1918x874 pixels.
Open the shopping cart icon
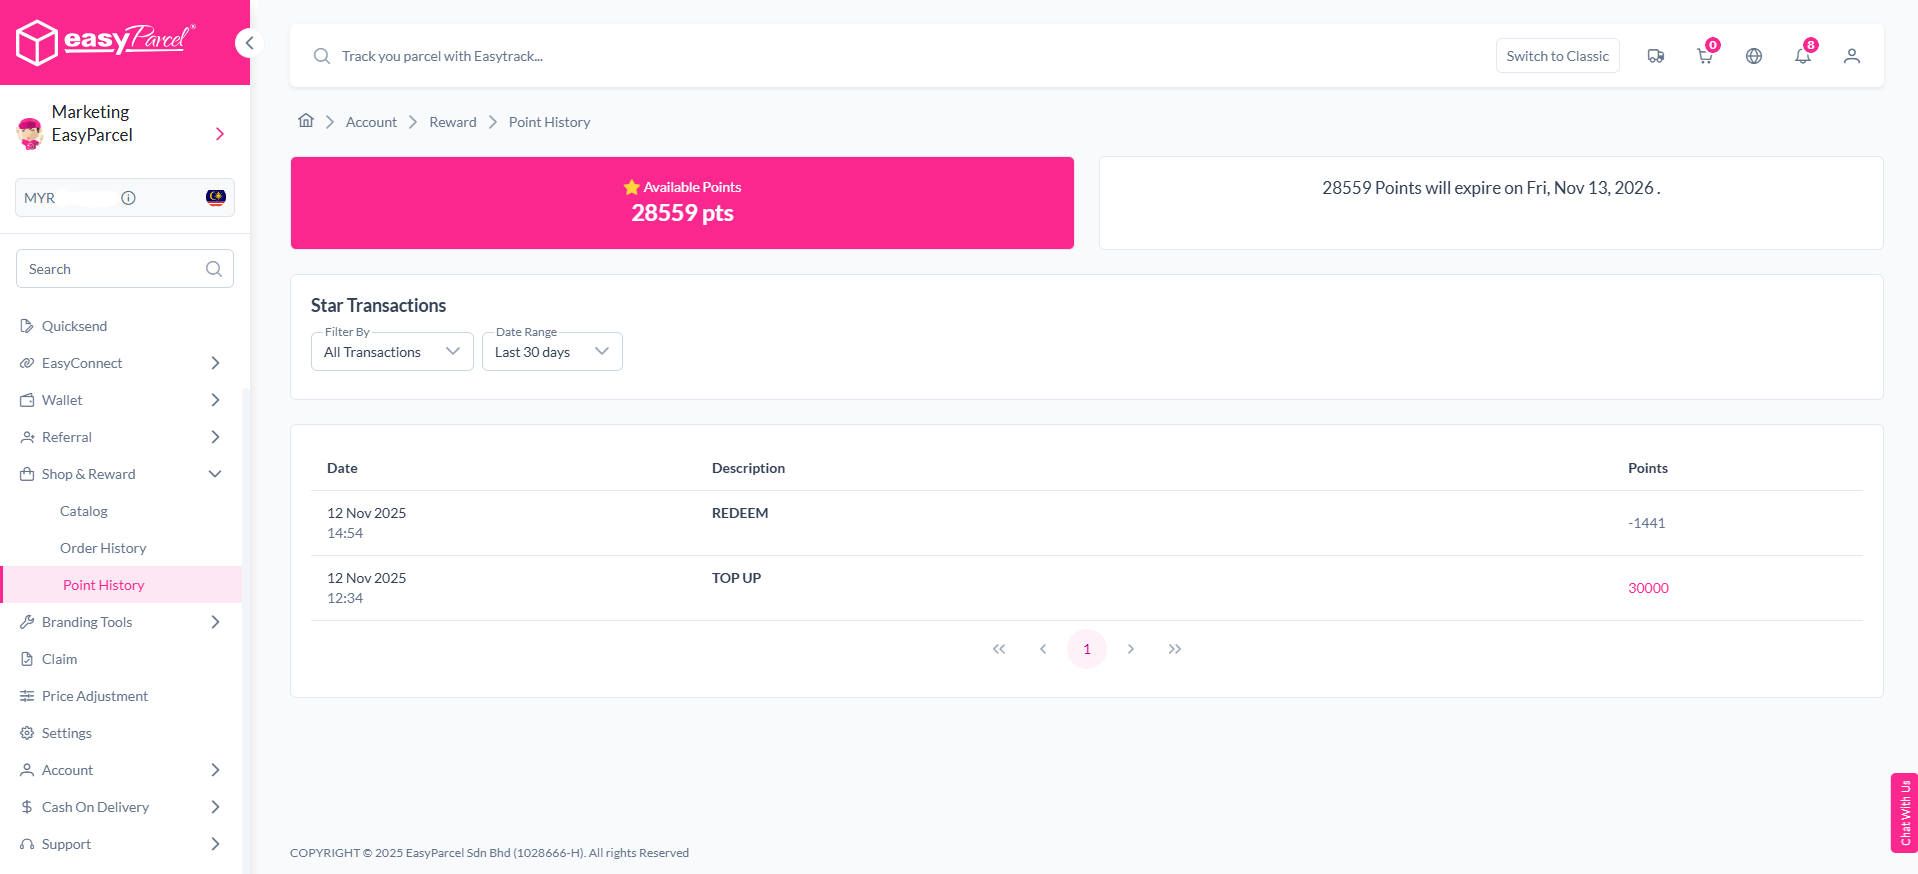tap(1705, 56)
